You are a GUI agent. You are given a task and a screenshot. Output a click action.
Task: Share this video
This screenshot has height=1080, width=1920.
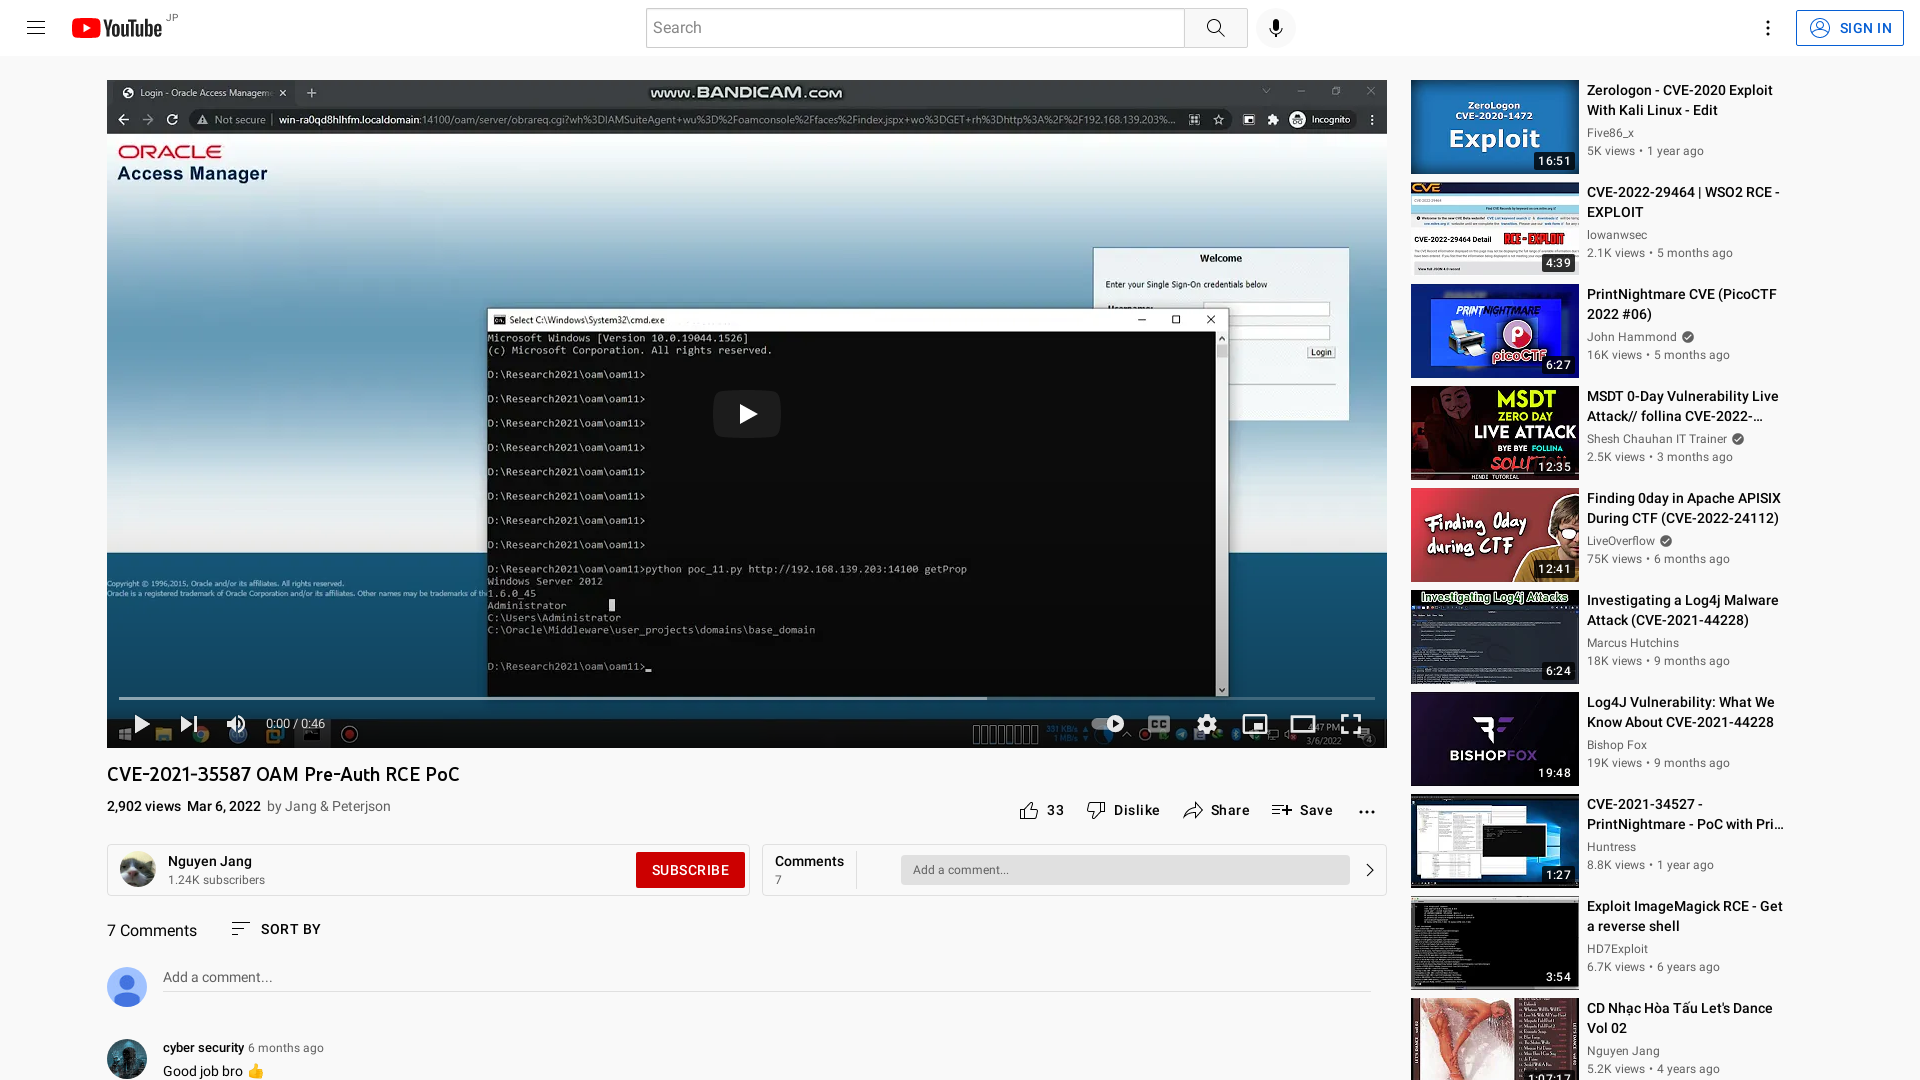[1216, 810]
